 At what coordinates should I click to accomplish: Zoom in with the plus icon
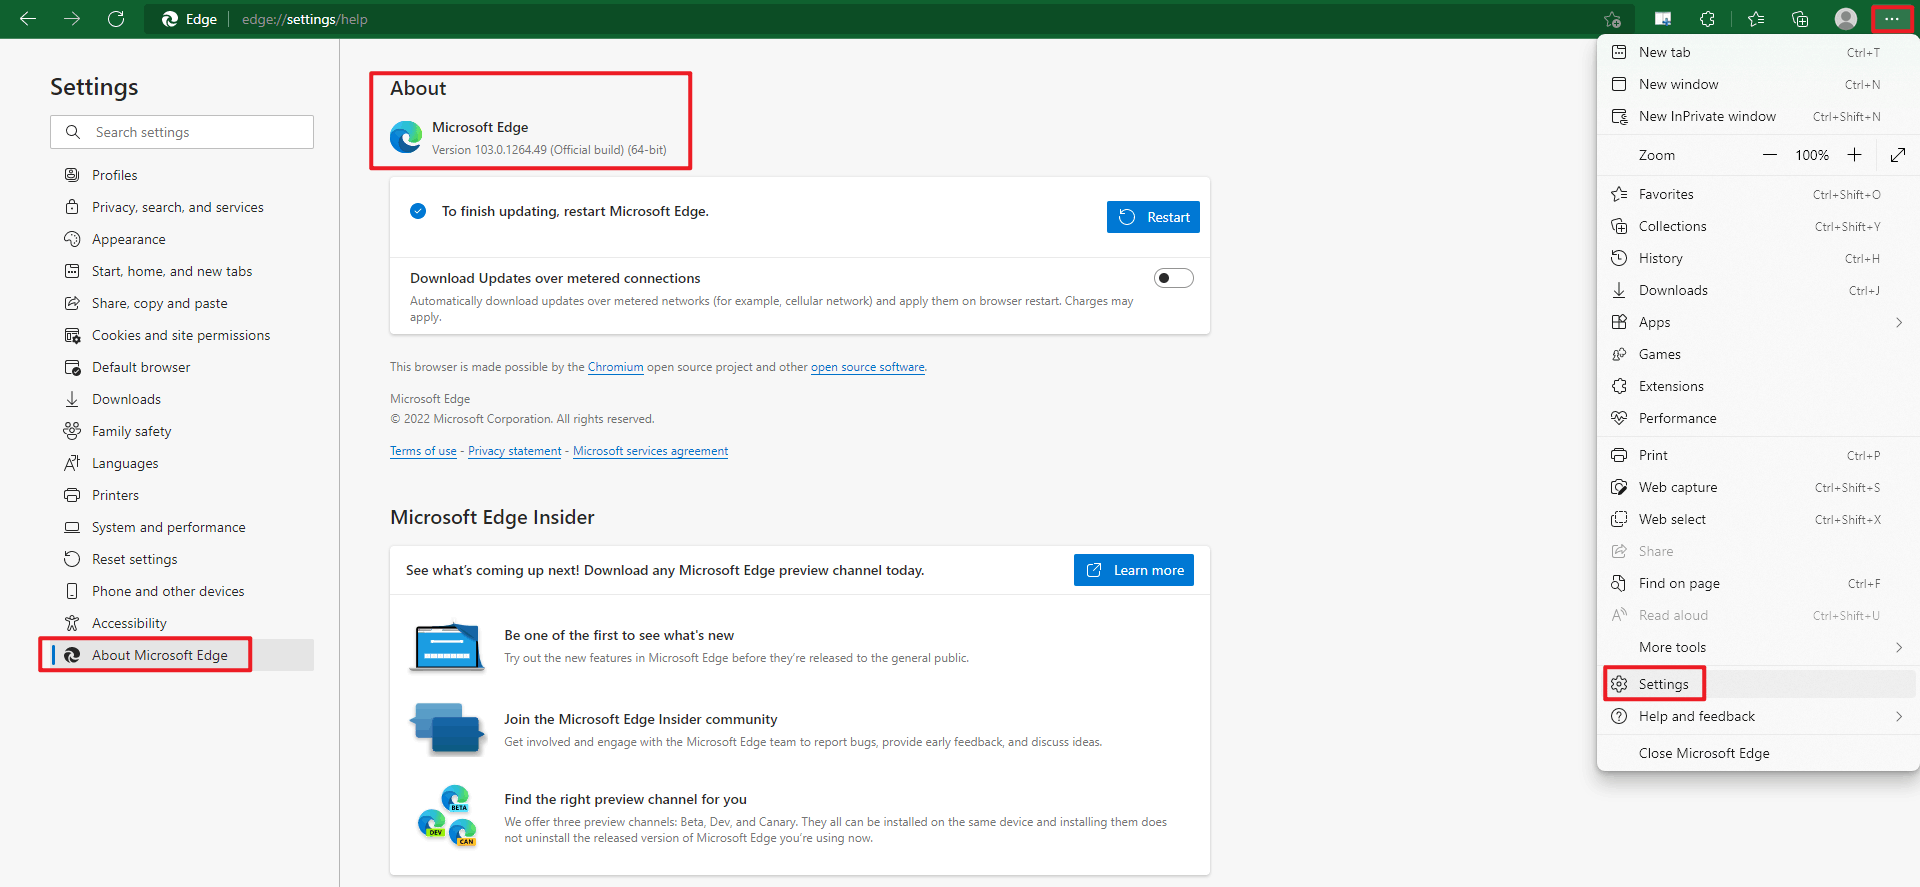point(1854,155)
